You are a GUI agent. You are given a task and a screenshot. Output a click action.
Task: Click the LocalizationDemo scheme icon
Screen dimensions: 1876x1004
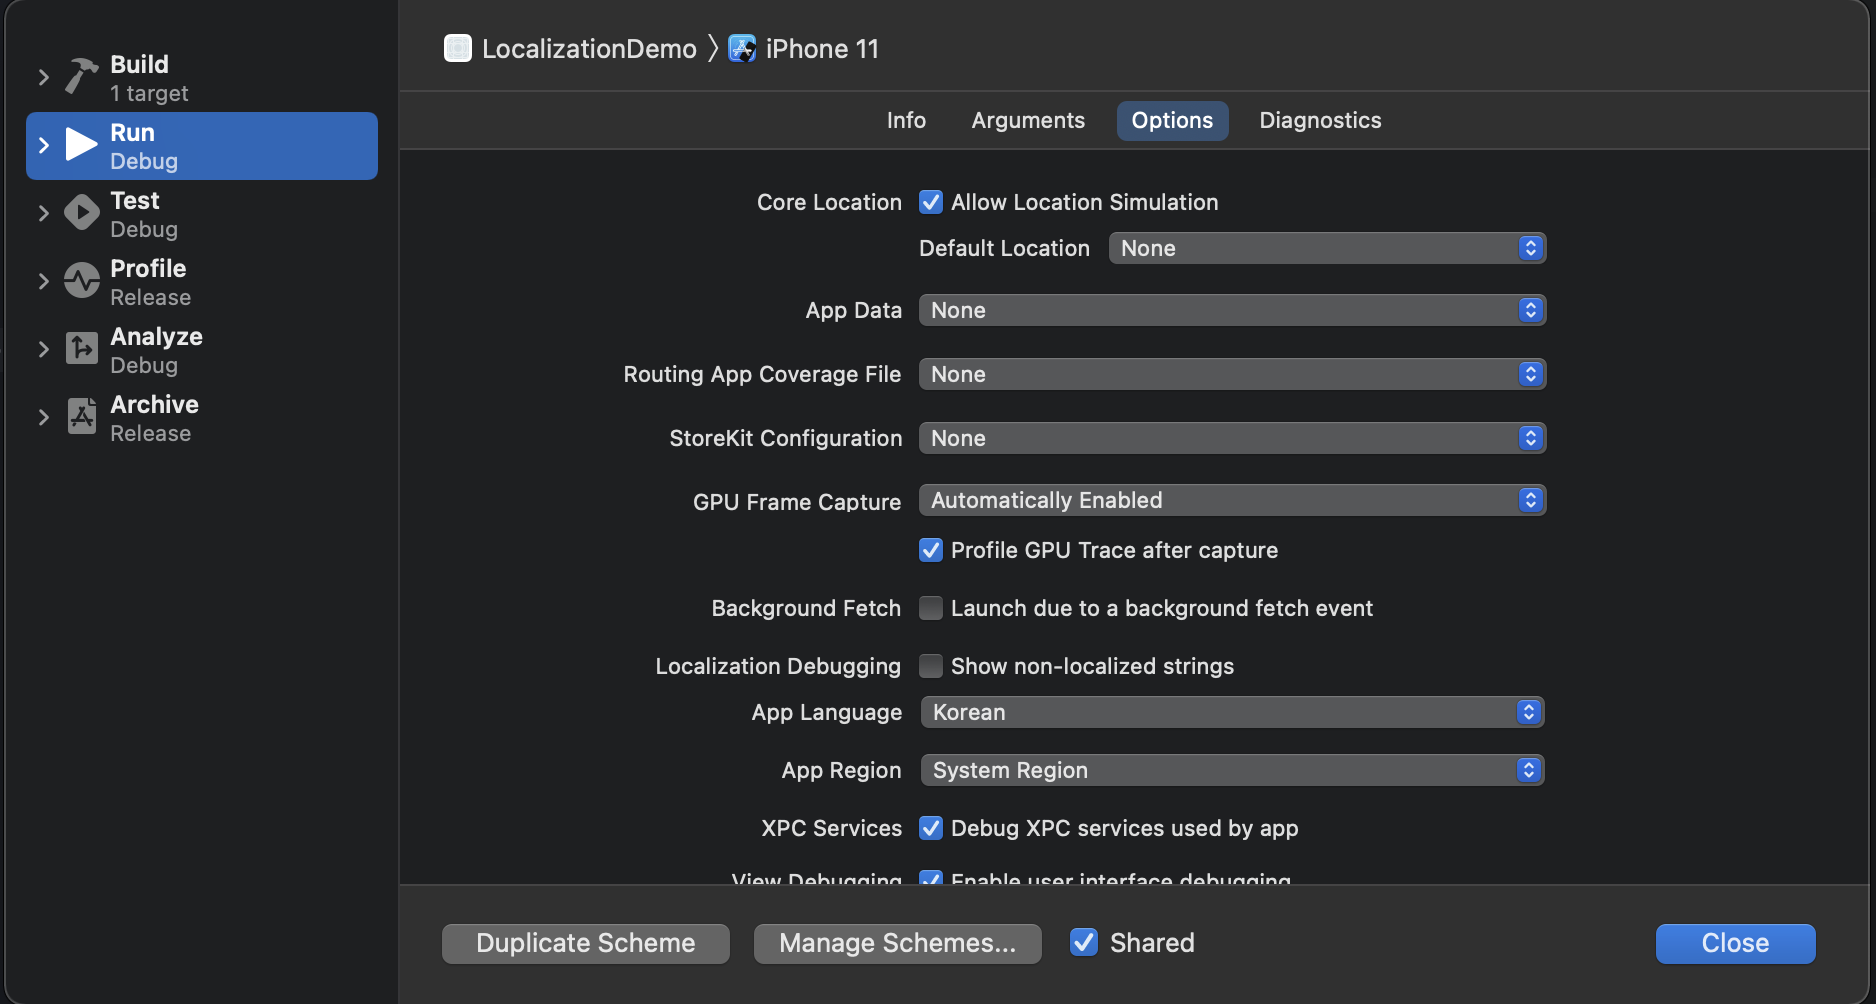(x=458, y=48)
